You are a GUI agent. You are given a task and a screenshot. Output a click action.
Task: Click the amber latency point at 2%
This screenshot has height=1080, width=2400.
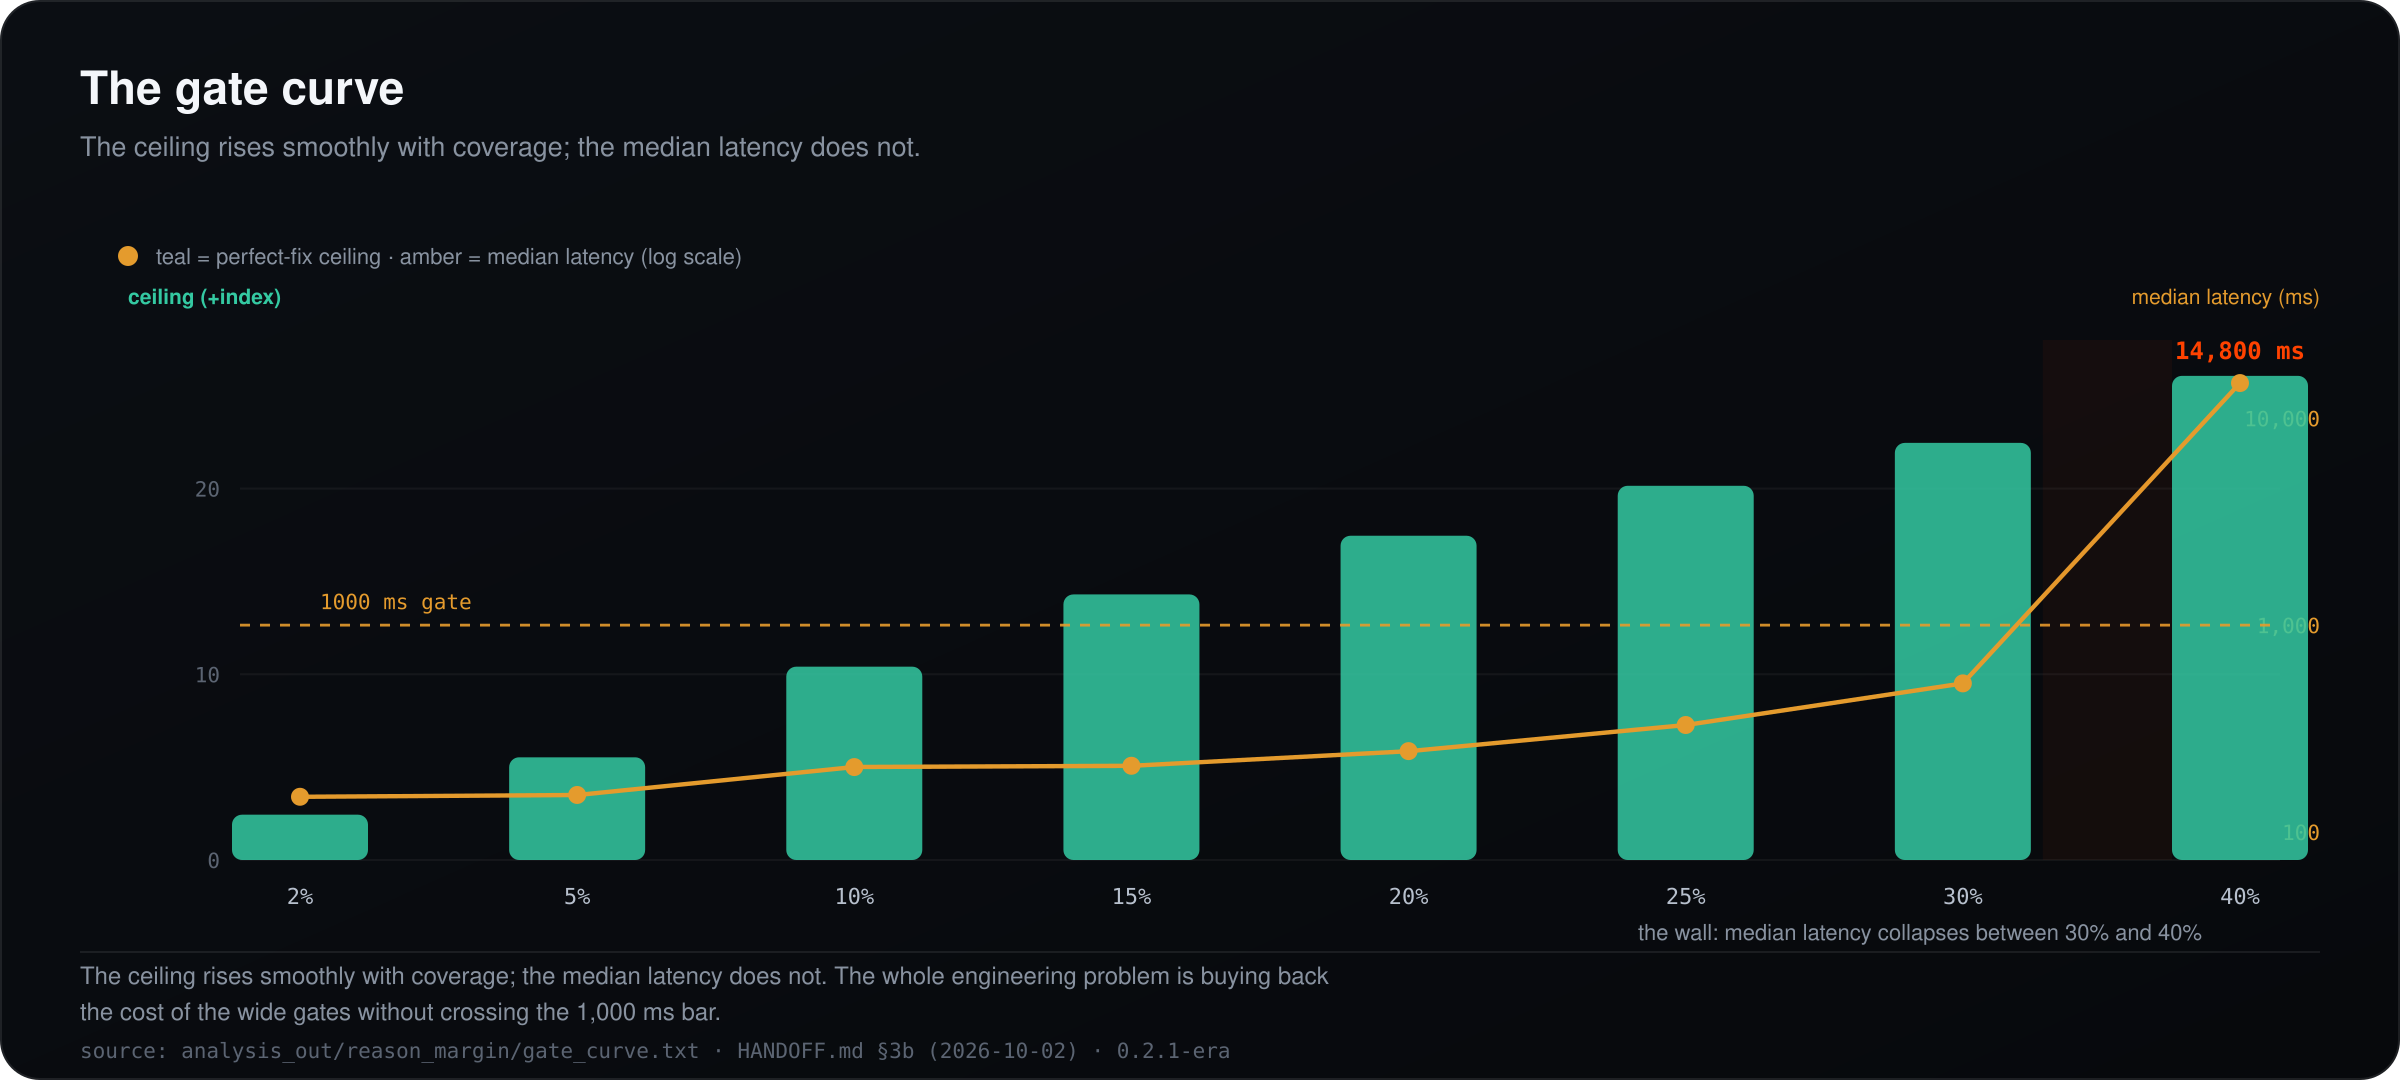click(x=300, y=797)
